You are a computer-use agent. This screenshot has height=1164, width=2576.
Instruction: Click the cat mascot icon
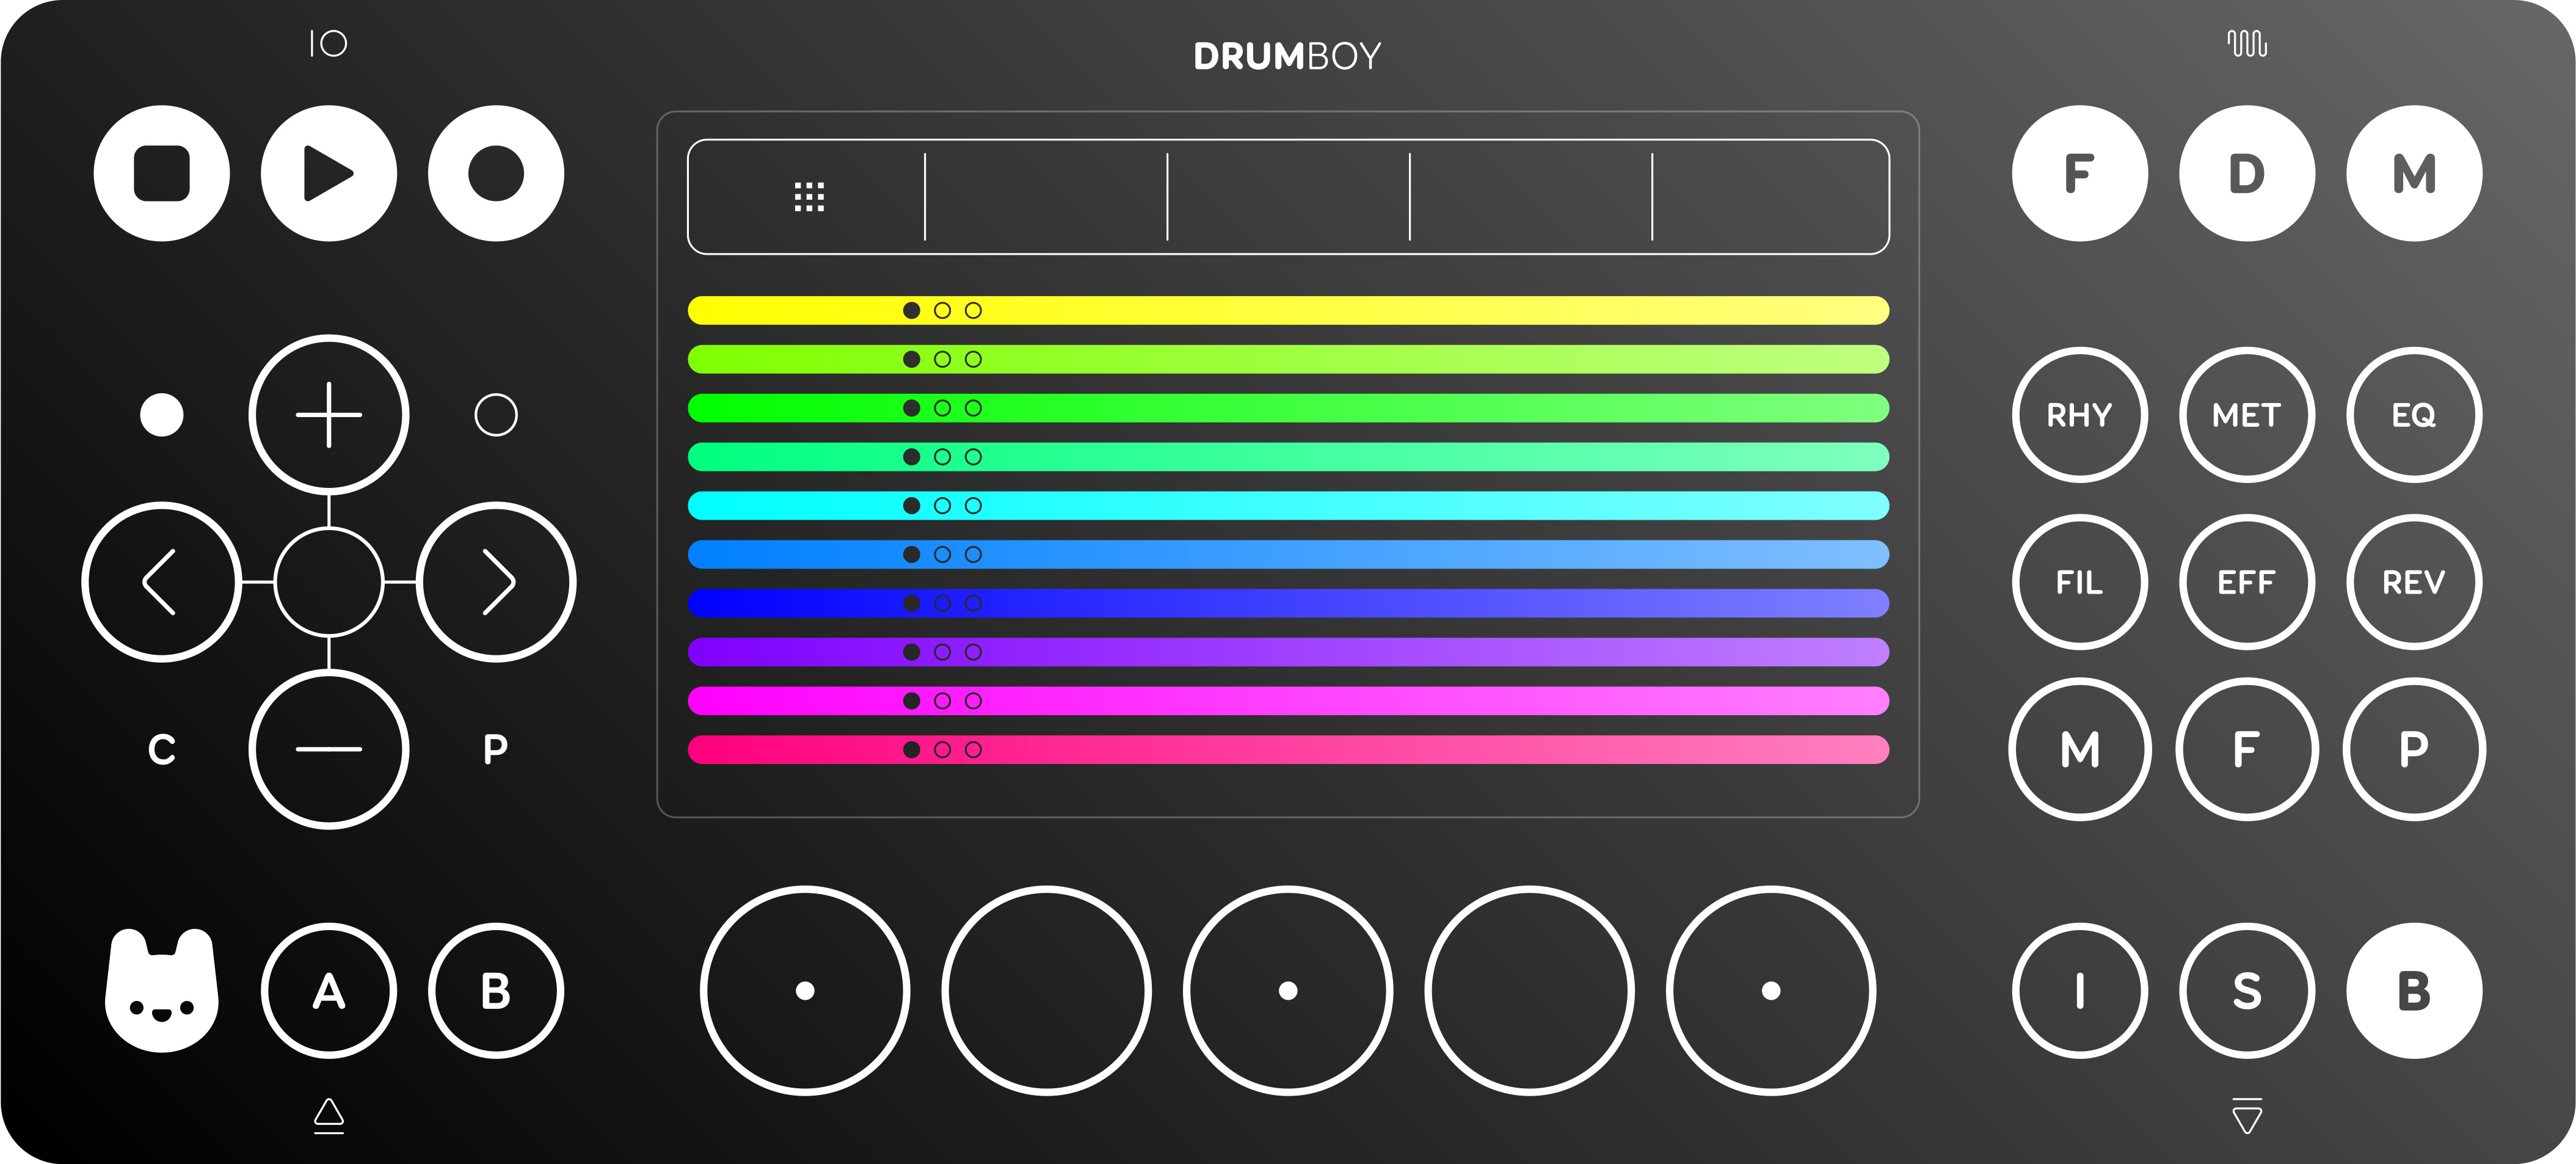click(x=162, y=990)
